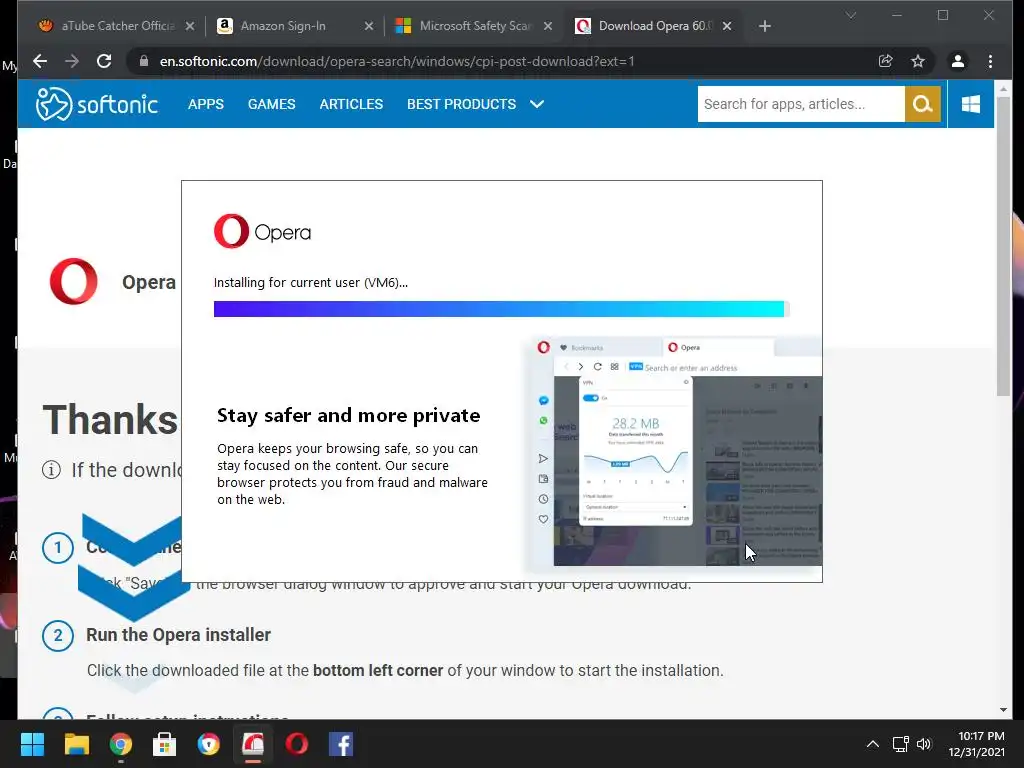Open Windows Start menu

pos(32,744)
